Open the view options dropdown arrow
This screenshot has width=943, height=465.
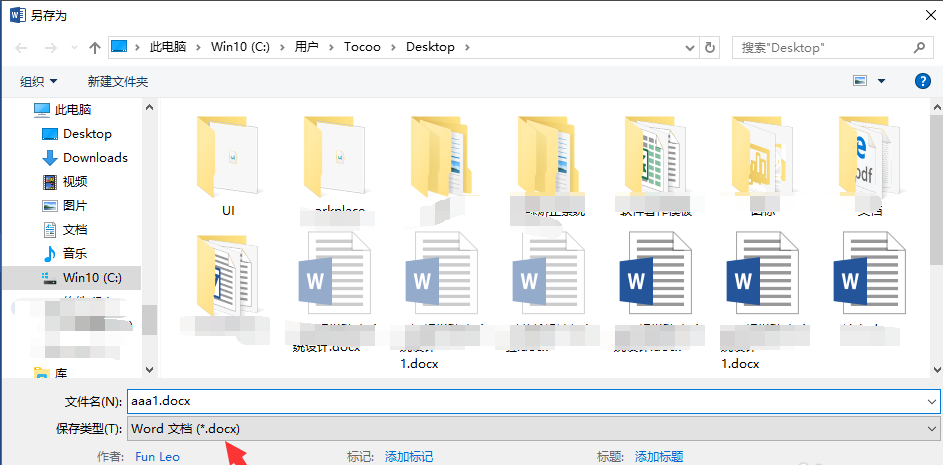coord(882,81)
